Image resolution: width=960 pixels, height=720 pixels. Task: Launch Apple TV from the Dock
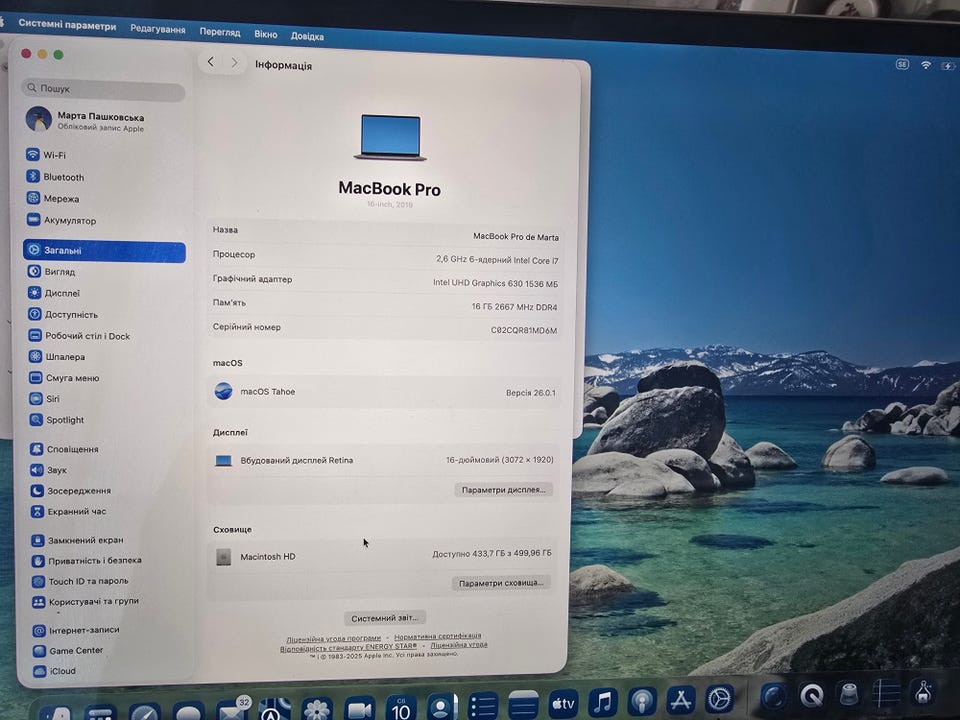coord(563,703)
